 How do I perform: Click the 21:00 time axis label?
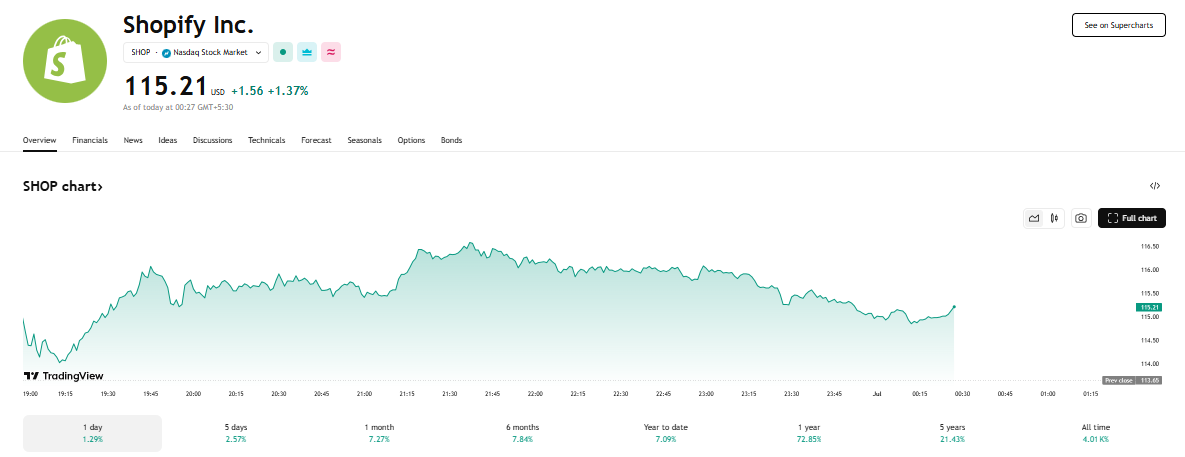[x=364, y=394]
